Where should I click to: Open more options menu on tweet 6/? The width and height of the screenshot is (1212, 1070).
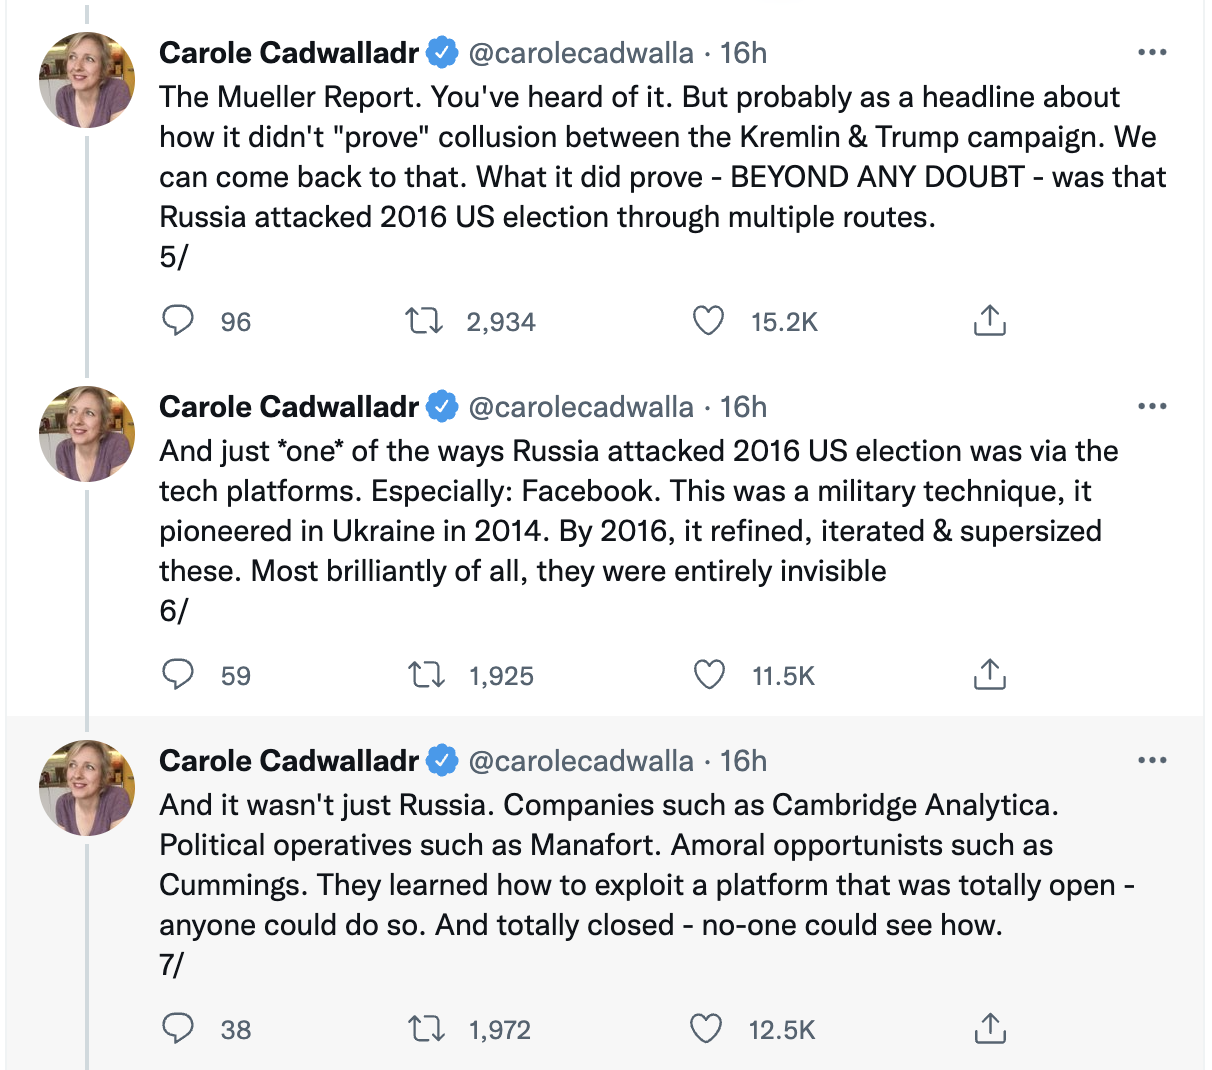tap(1152, 407)
